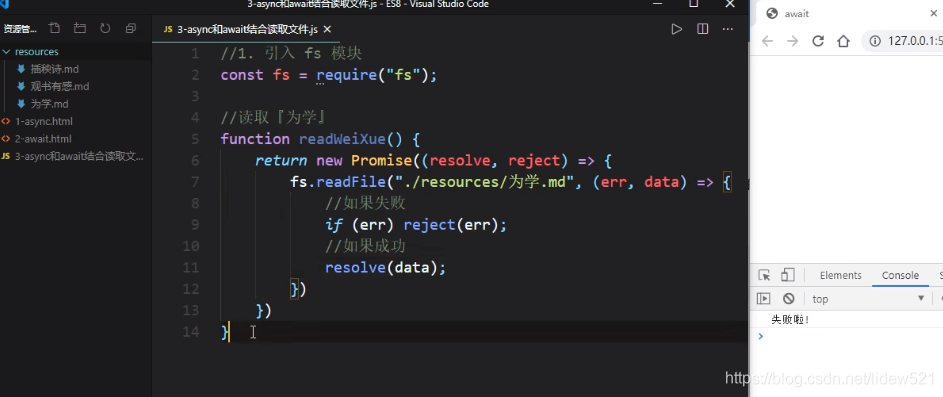Maximize the VS Code window
The image size is (943, 397).
click(x=693, y=4)
